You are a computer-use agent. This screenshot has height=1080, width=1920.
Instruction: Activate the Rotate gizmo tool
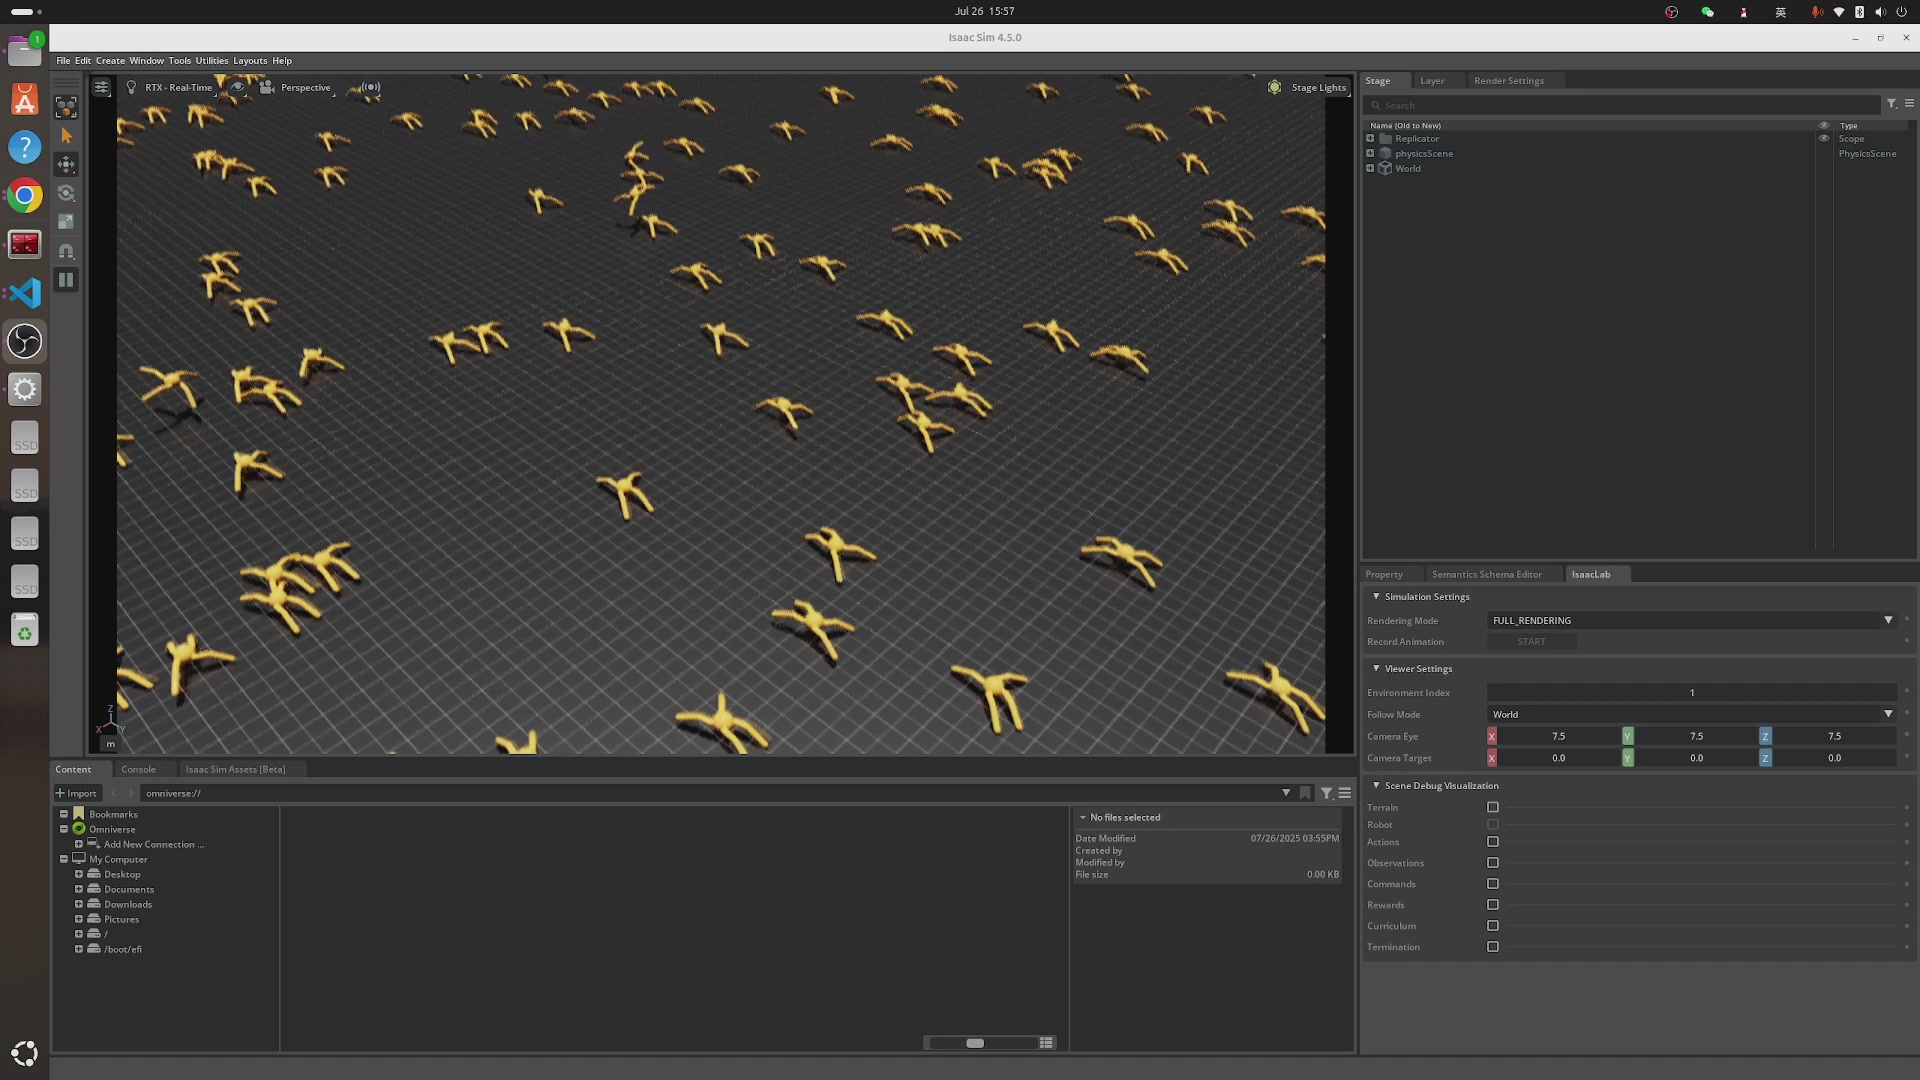pyautogui.click(x=66, y=193)
